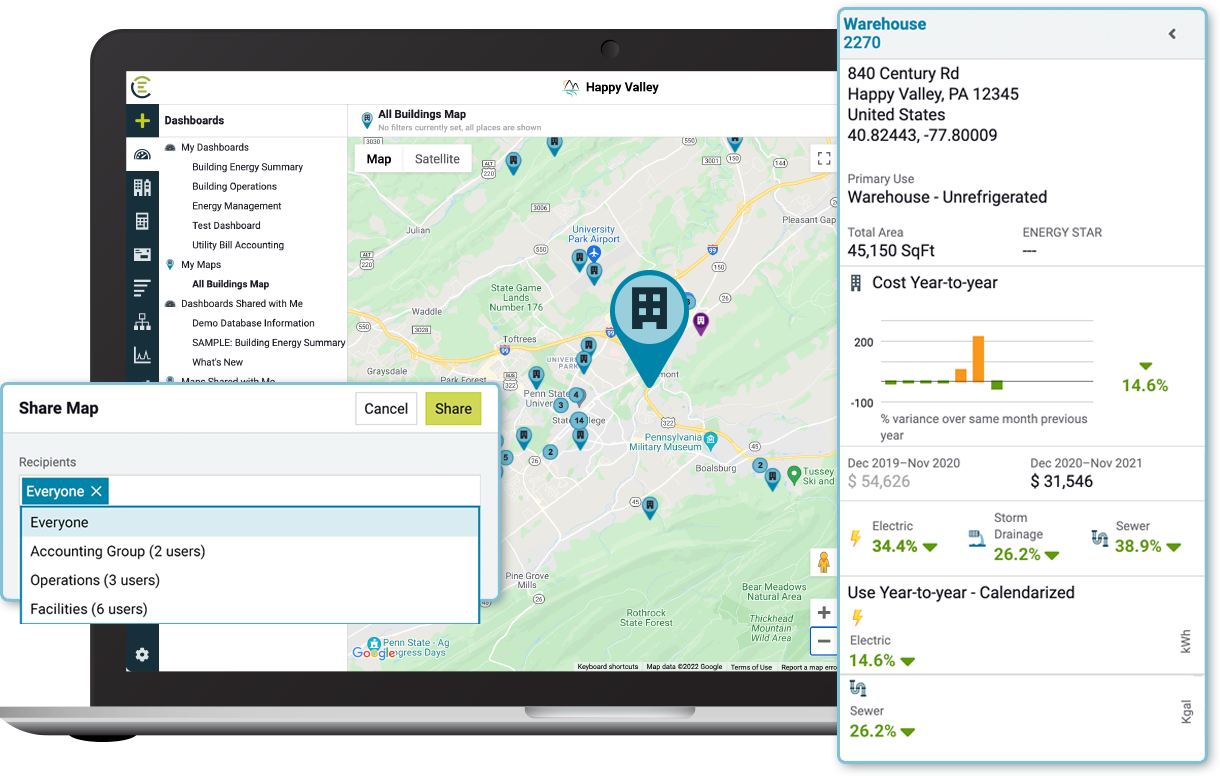Viewport: 1220px width, 776px height.
Task: Select the buildings icon in the sidebar
Action: (x=142, y=187)
